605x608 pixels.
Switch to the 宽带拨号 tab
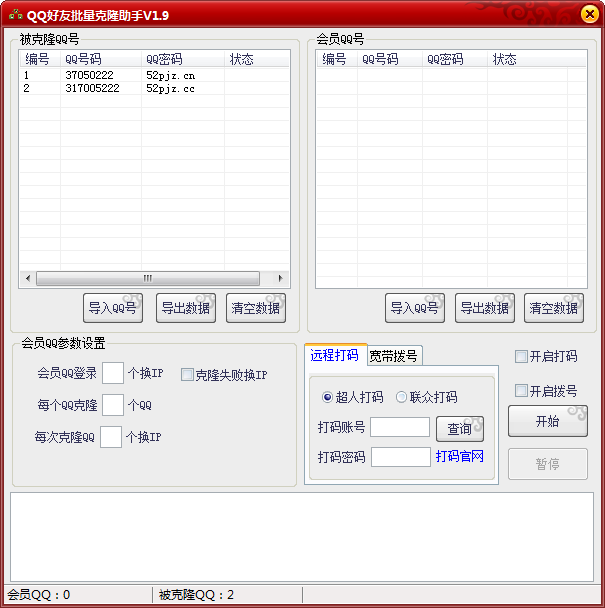point(394,355)
